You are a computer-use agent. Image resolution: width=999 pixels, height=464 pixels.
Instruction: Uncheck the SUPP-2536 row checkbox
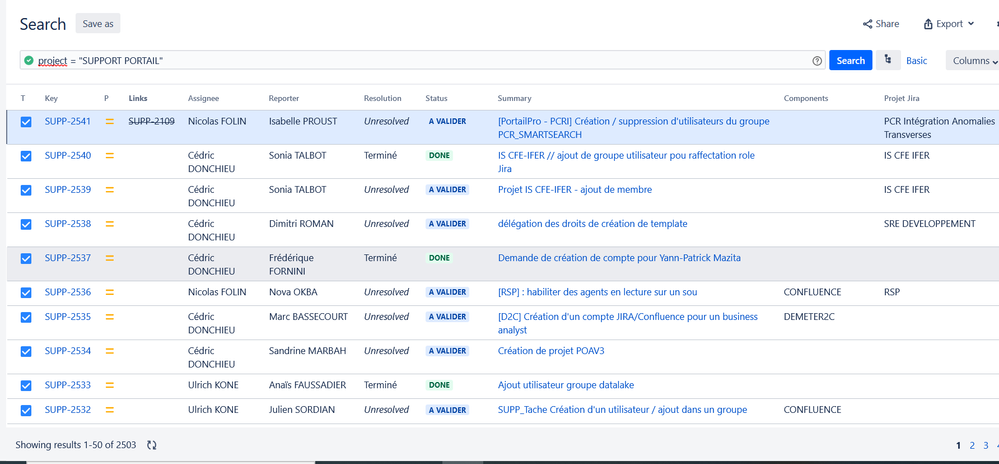[26, 293]
